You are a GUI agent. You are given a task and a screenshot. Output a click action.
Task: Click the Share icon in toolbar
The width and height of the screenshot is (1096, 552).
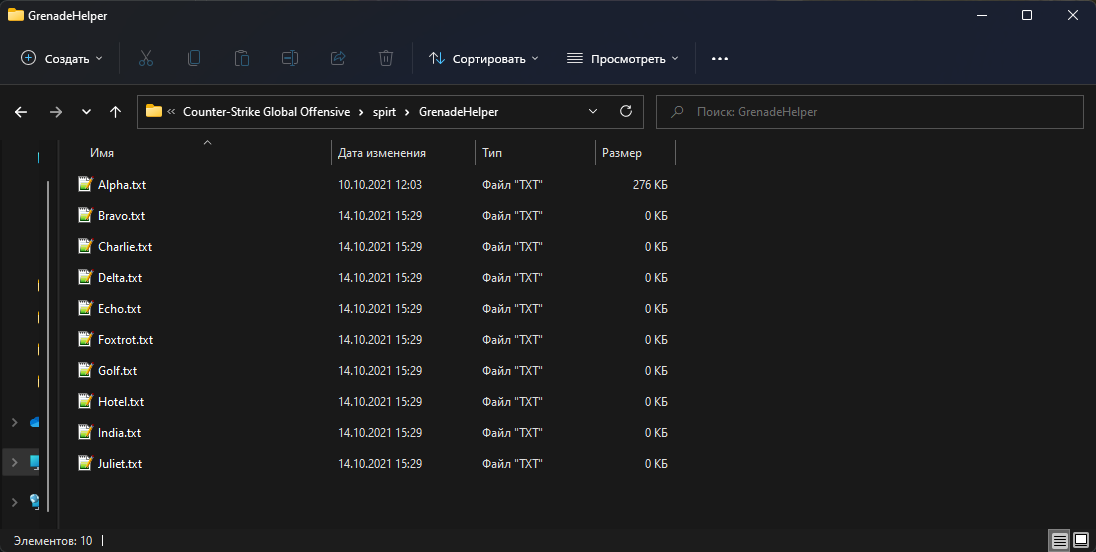click(338, 59)
